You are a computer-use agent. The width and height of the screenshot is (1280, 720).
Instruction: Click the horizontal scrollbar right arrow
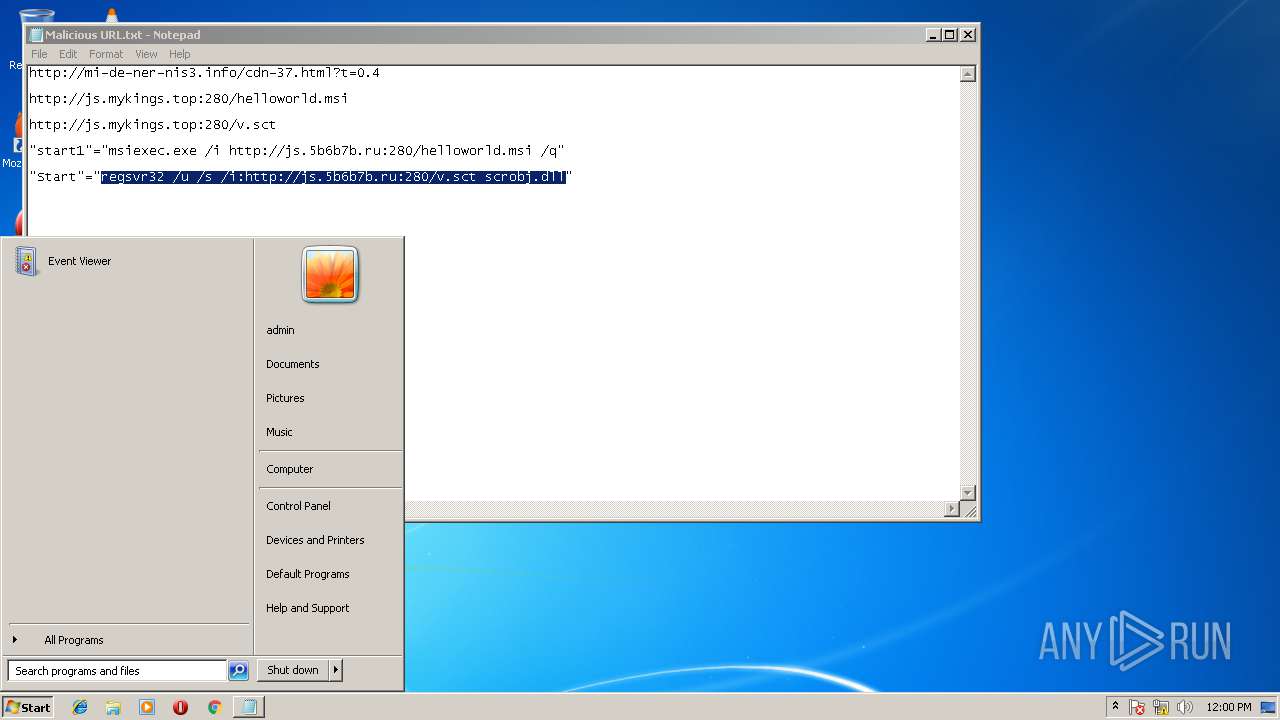click(x=951, y=509)
